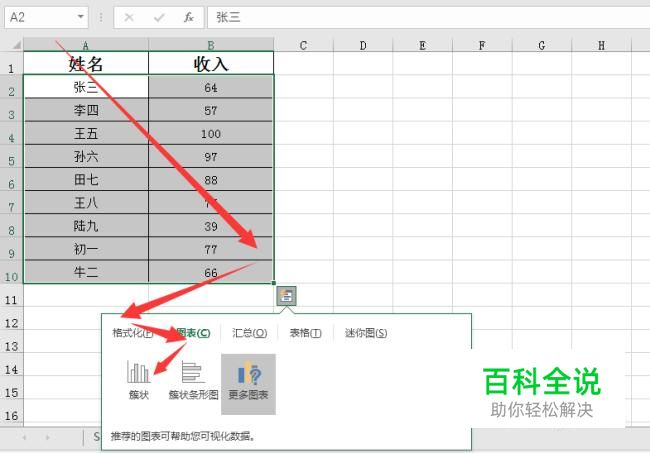Click the cell containing 王五
The height and width of the screenshot is (453, 650).
pos(86,133)
